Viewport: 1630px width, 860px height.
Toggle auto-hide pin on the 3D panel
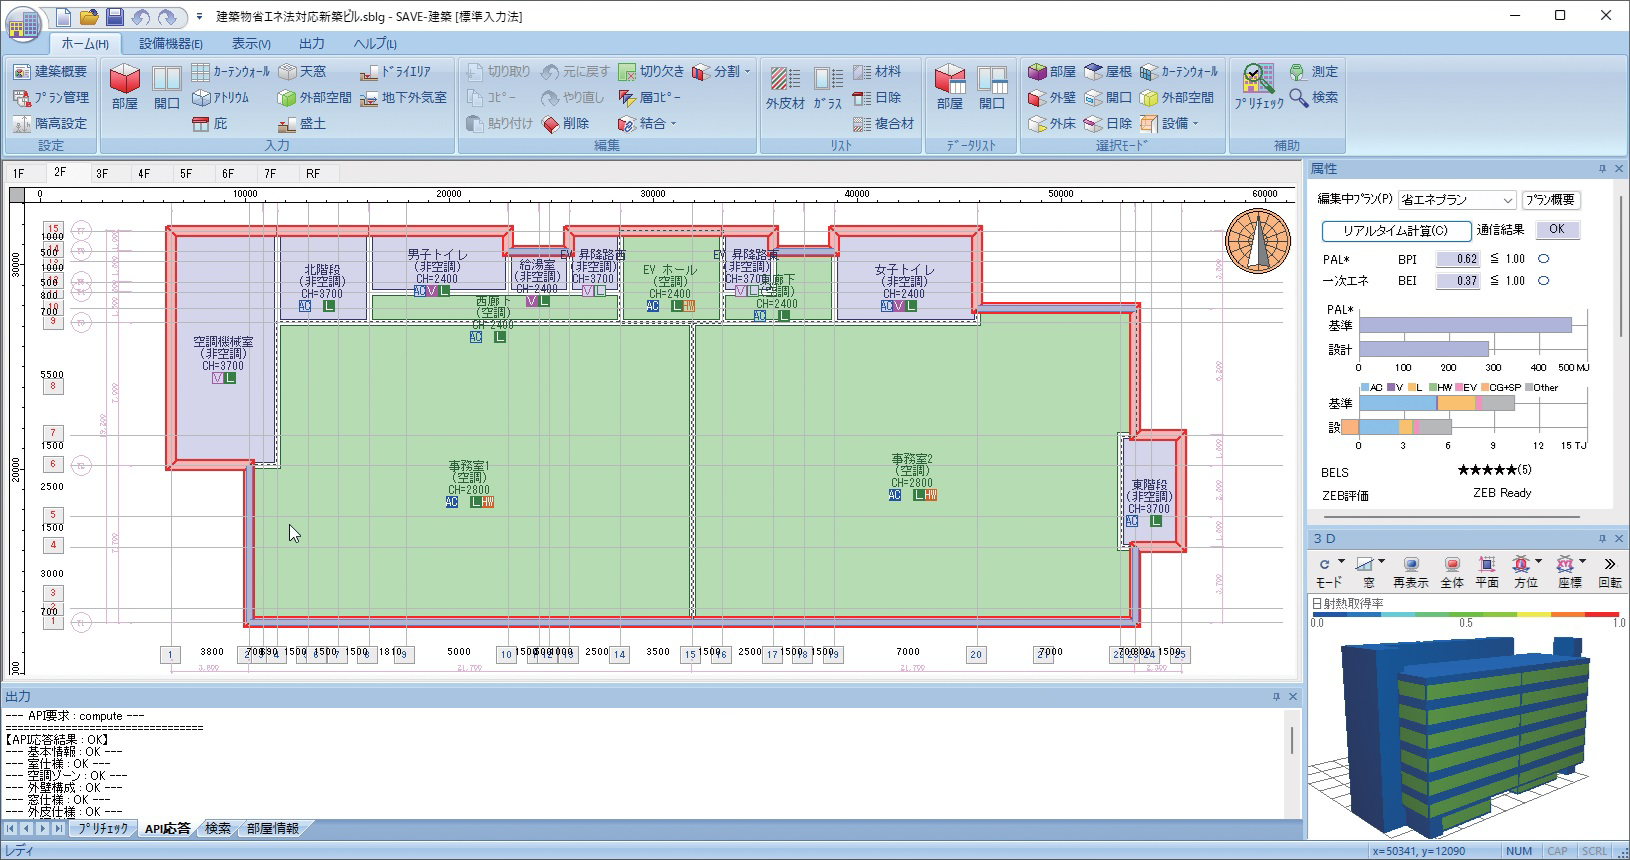pyautogui.click(x=1602, y=538)
